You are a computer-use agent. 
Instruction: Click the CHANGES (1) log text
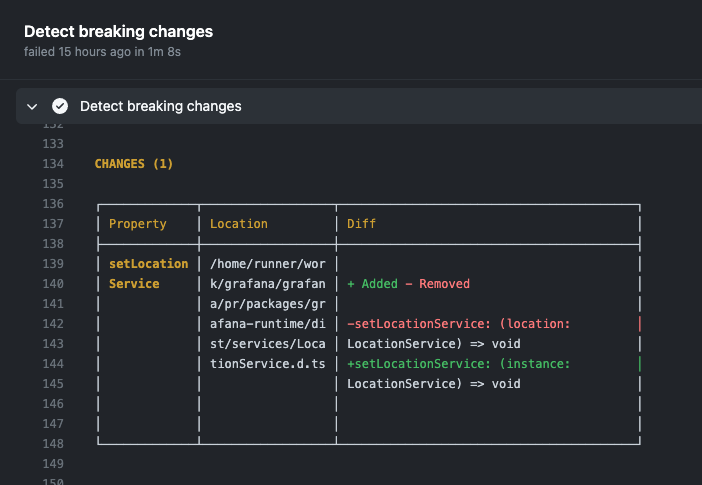click(x=134, y=164)
